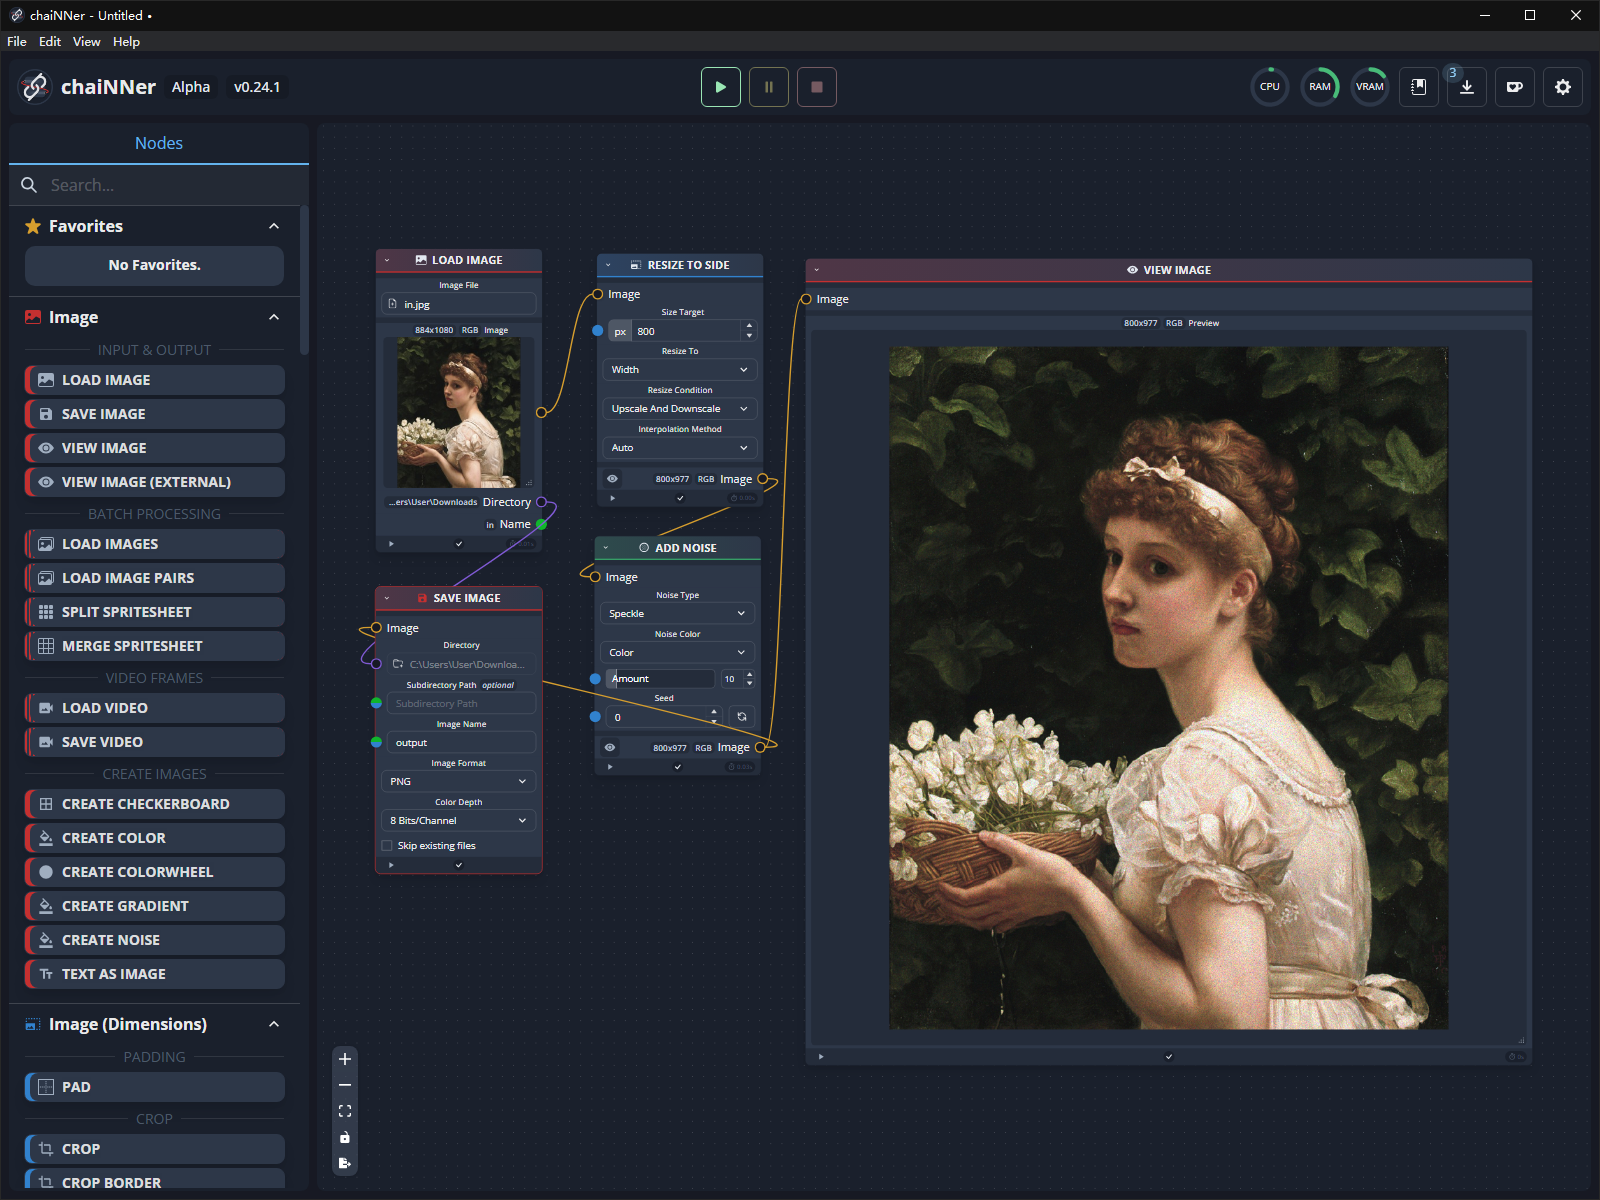Image resolution: width=1600 pixels, height=1200 pixels.
Task: Click the Amount slider in Add Noise
Action: tap(660, 679)
